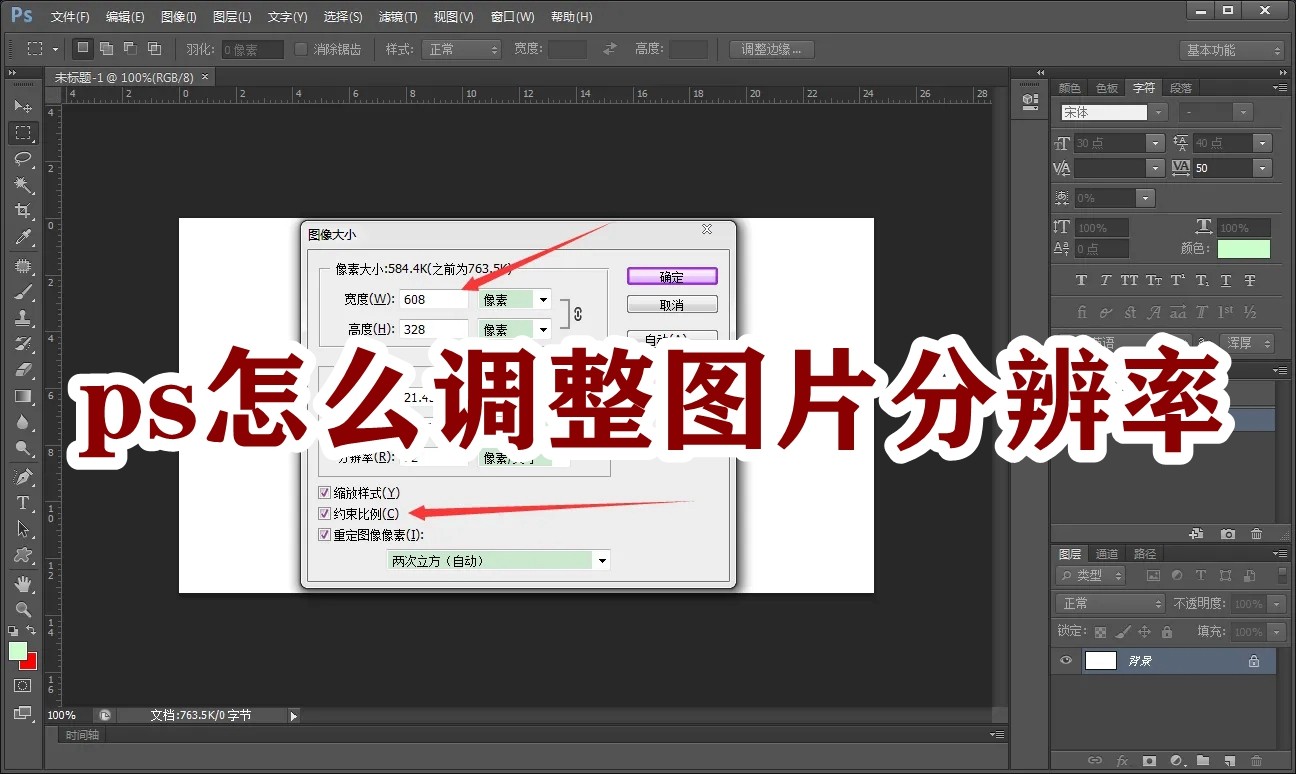This screenshot has width=1296, height=774.
Task: Open the 基本功能 workspace dropdown
Action: coord(1232,50)
